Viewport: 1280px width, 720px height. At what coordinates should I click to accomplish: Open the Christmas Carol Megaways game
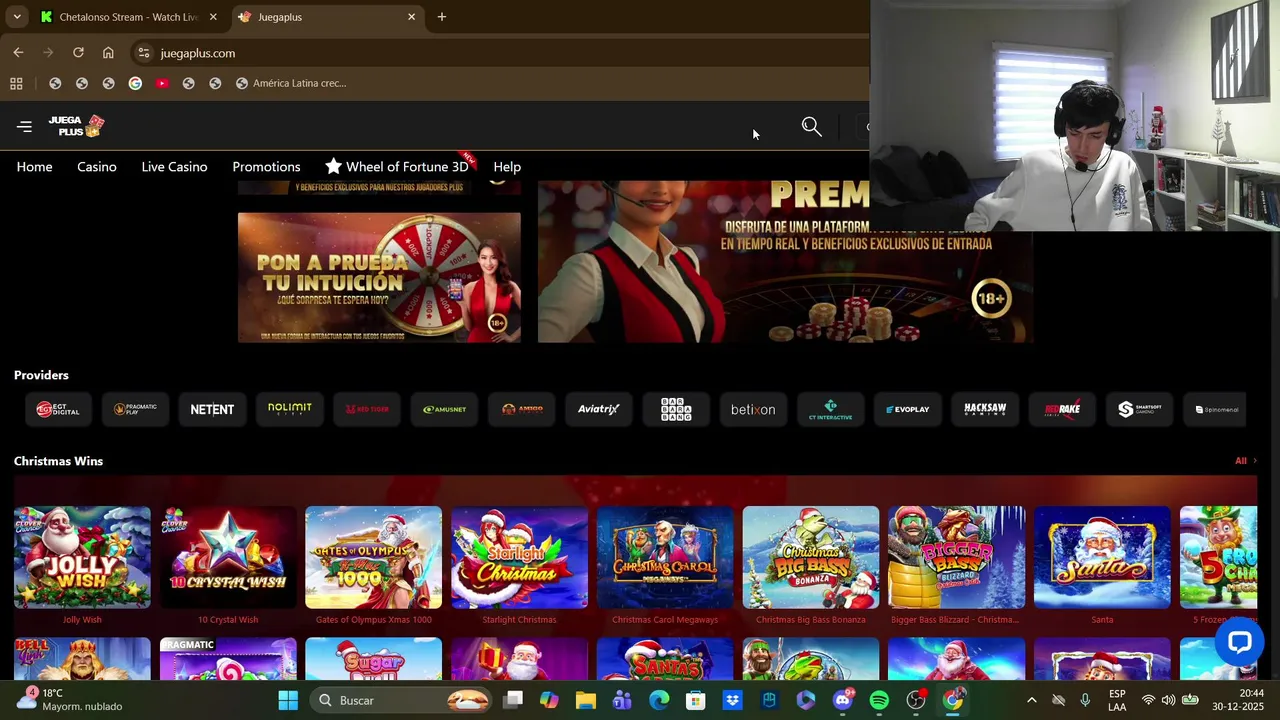pos(665,557)
